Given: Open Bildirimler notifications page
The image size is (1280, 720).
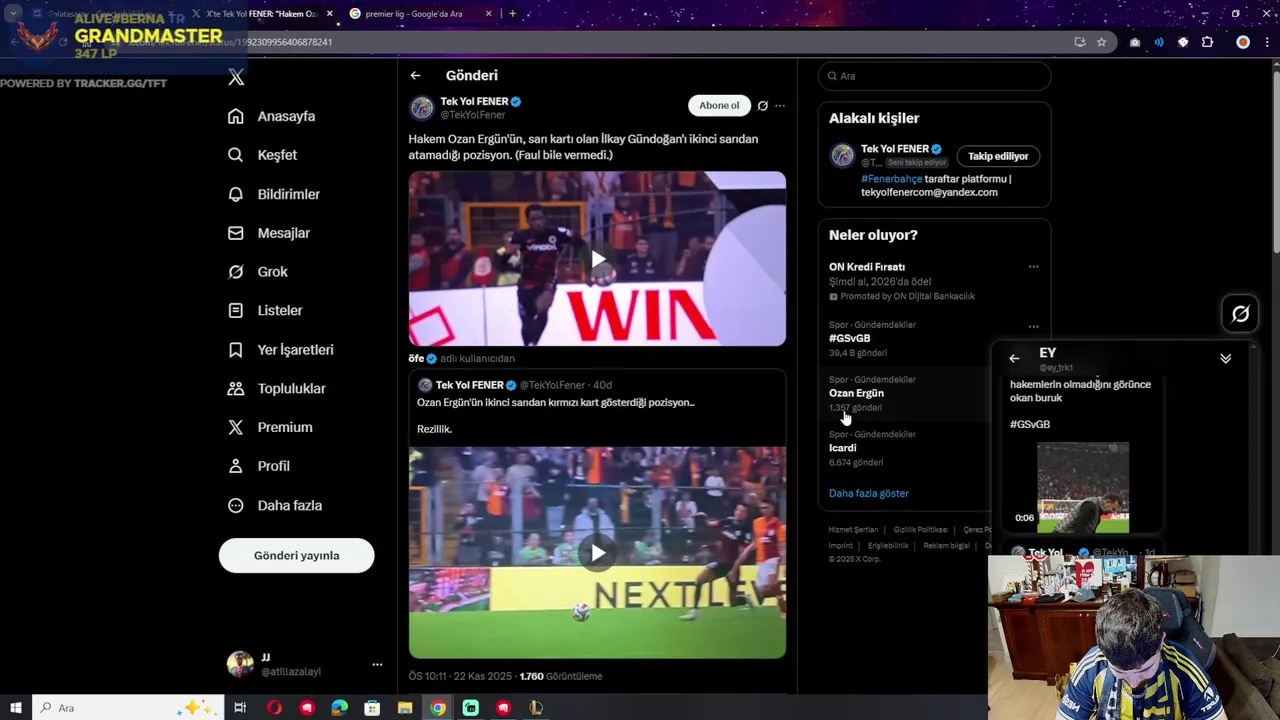Looking at the screenshot, I should click(x=273, y=194).
